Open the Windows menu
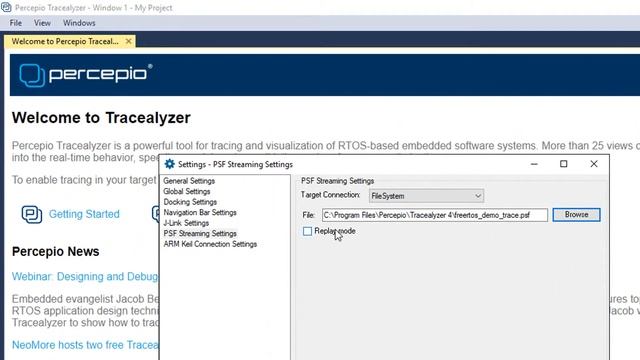 [79, 23]
